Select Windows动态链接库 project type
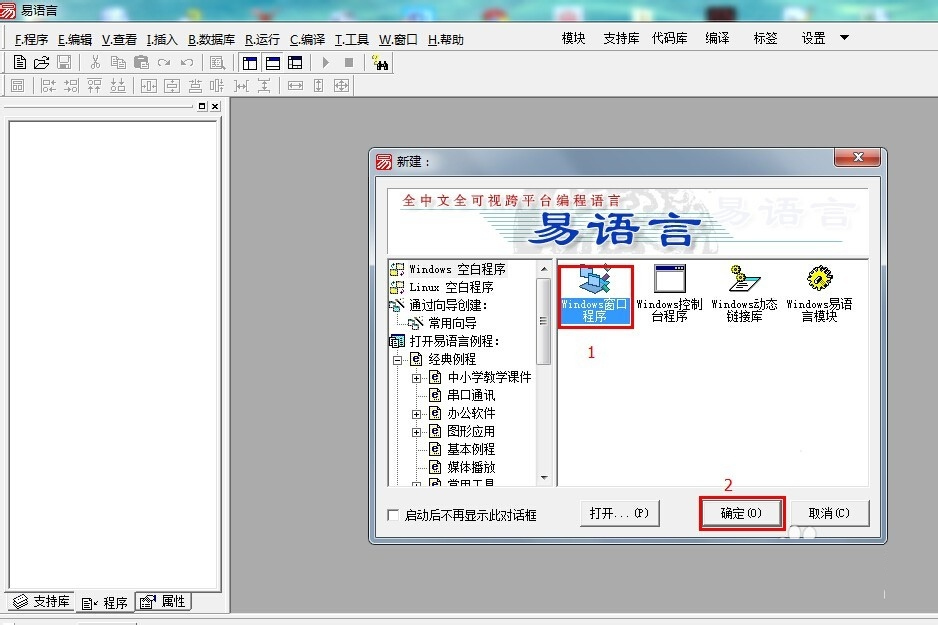This screenshot has height=625, width=938. (744, 294)
